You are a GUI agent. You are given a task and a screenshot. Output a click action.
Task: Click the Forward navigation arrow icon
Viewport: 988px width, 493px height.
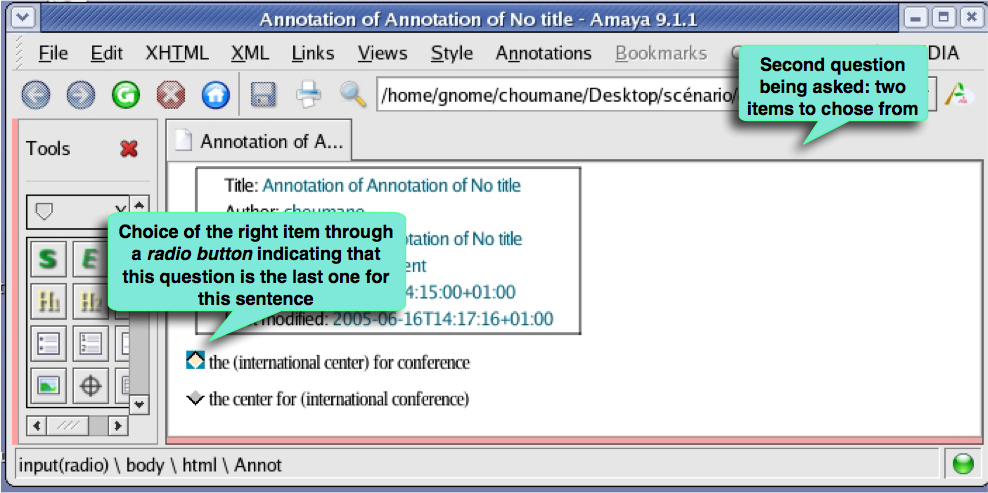coord(81,96)
